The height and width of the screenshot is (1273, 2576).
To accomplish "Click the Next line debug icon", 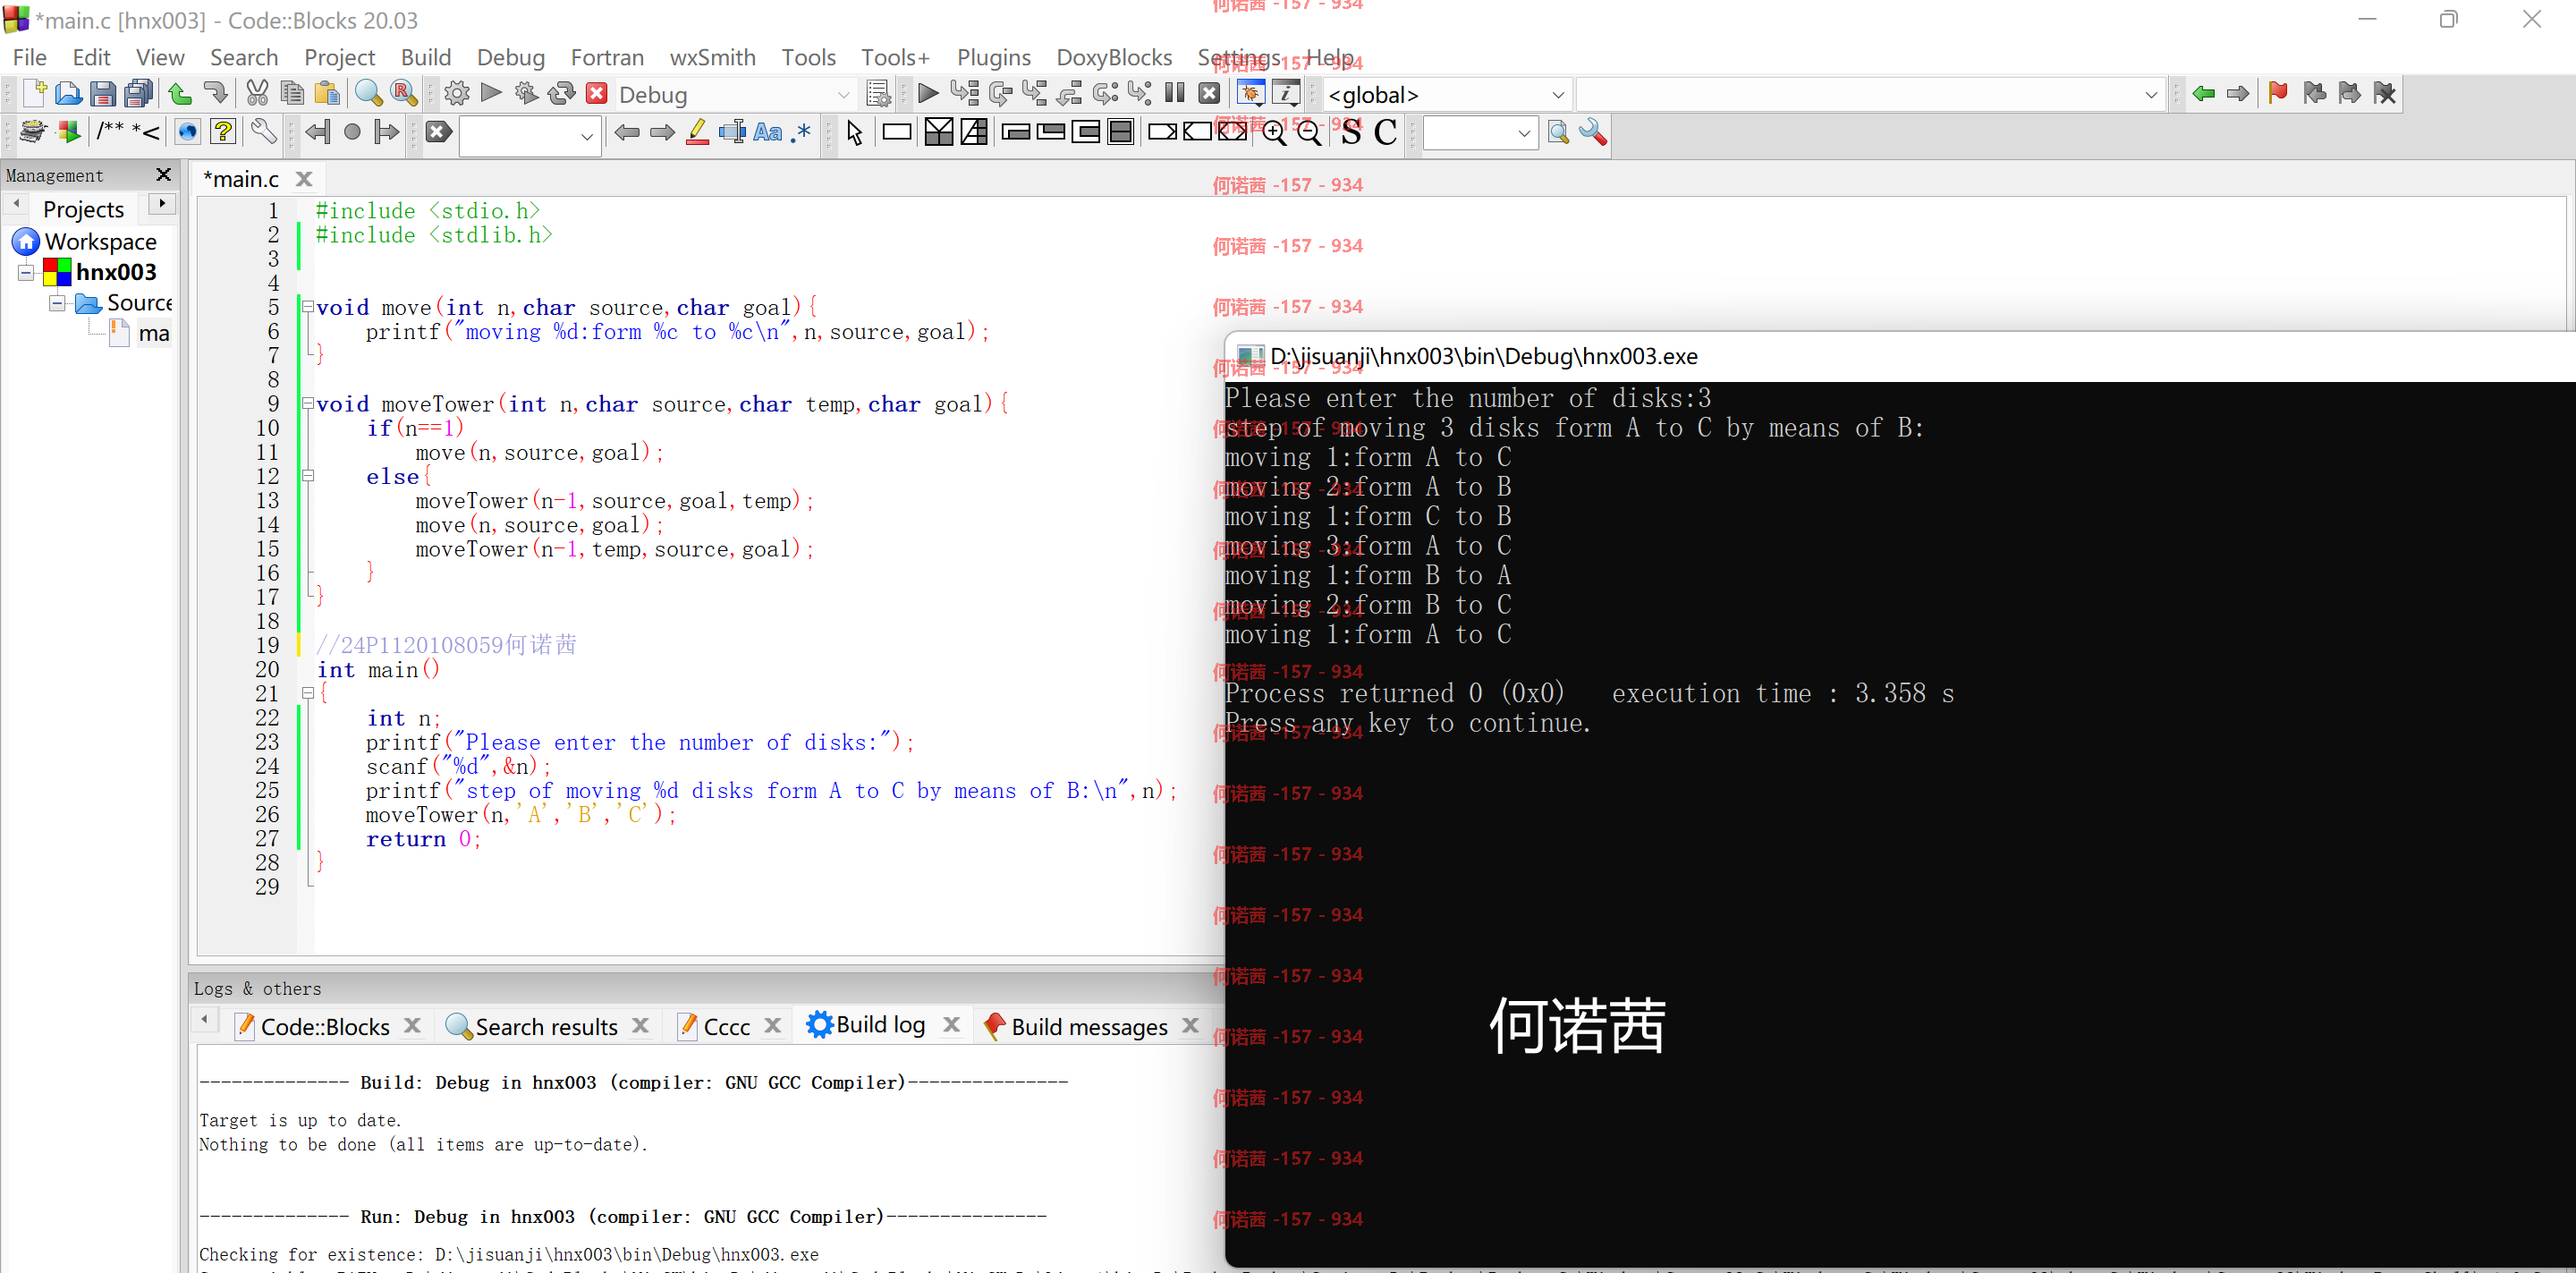I will [1000, 94].
